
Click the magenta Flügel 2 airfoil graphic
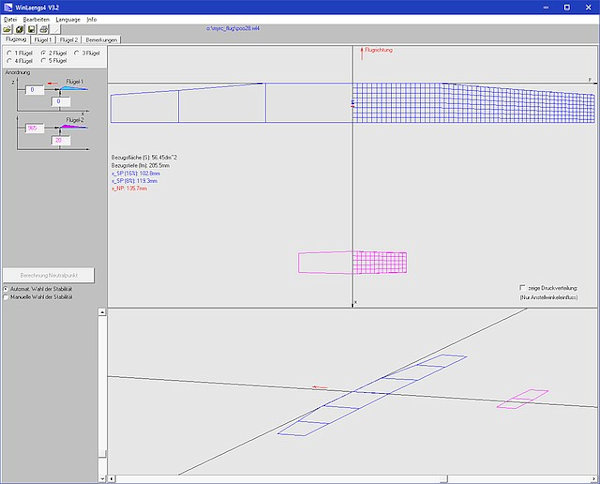tap(73, 127)
